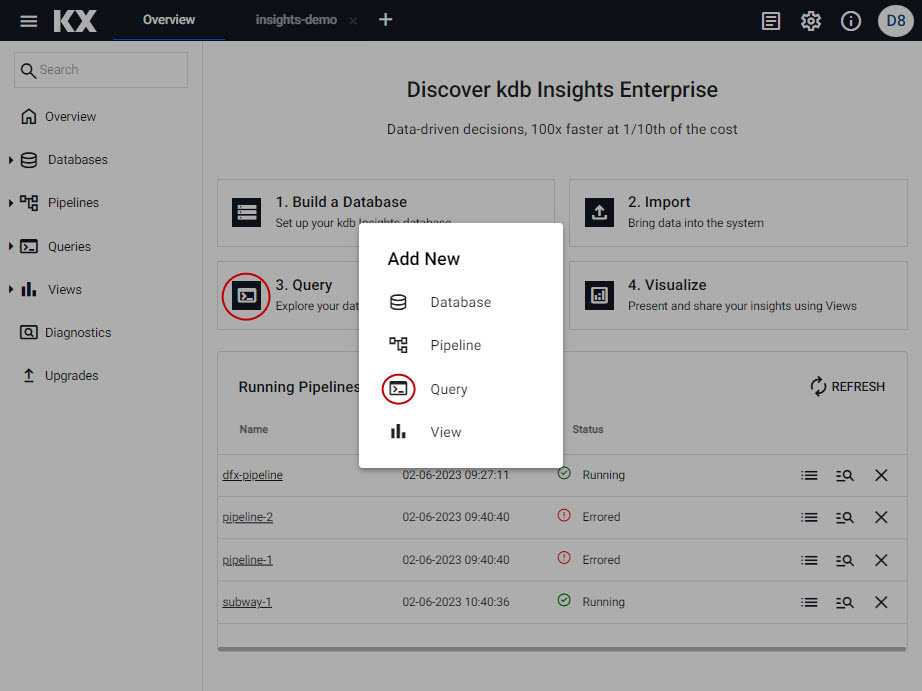This screenshot has width=922, height=691.
Task: Teardown pipeline-2 with the X icon
Action: click(x=881, y=518)
